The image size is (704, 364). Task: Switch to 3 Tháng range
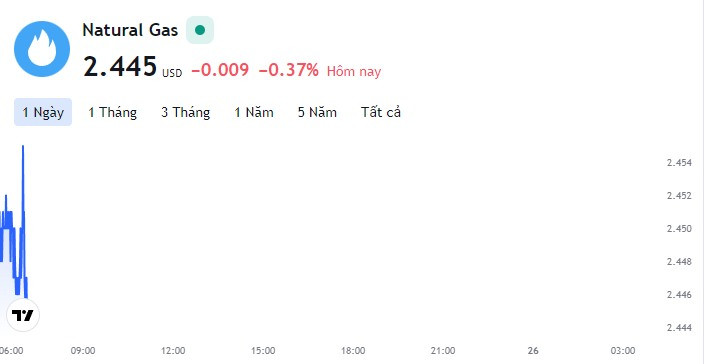coord(185,112)
